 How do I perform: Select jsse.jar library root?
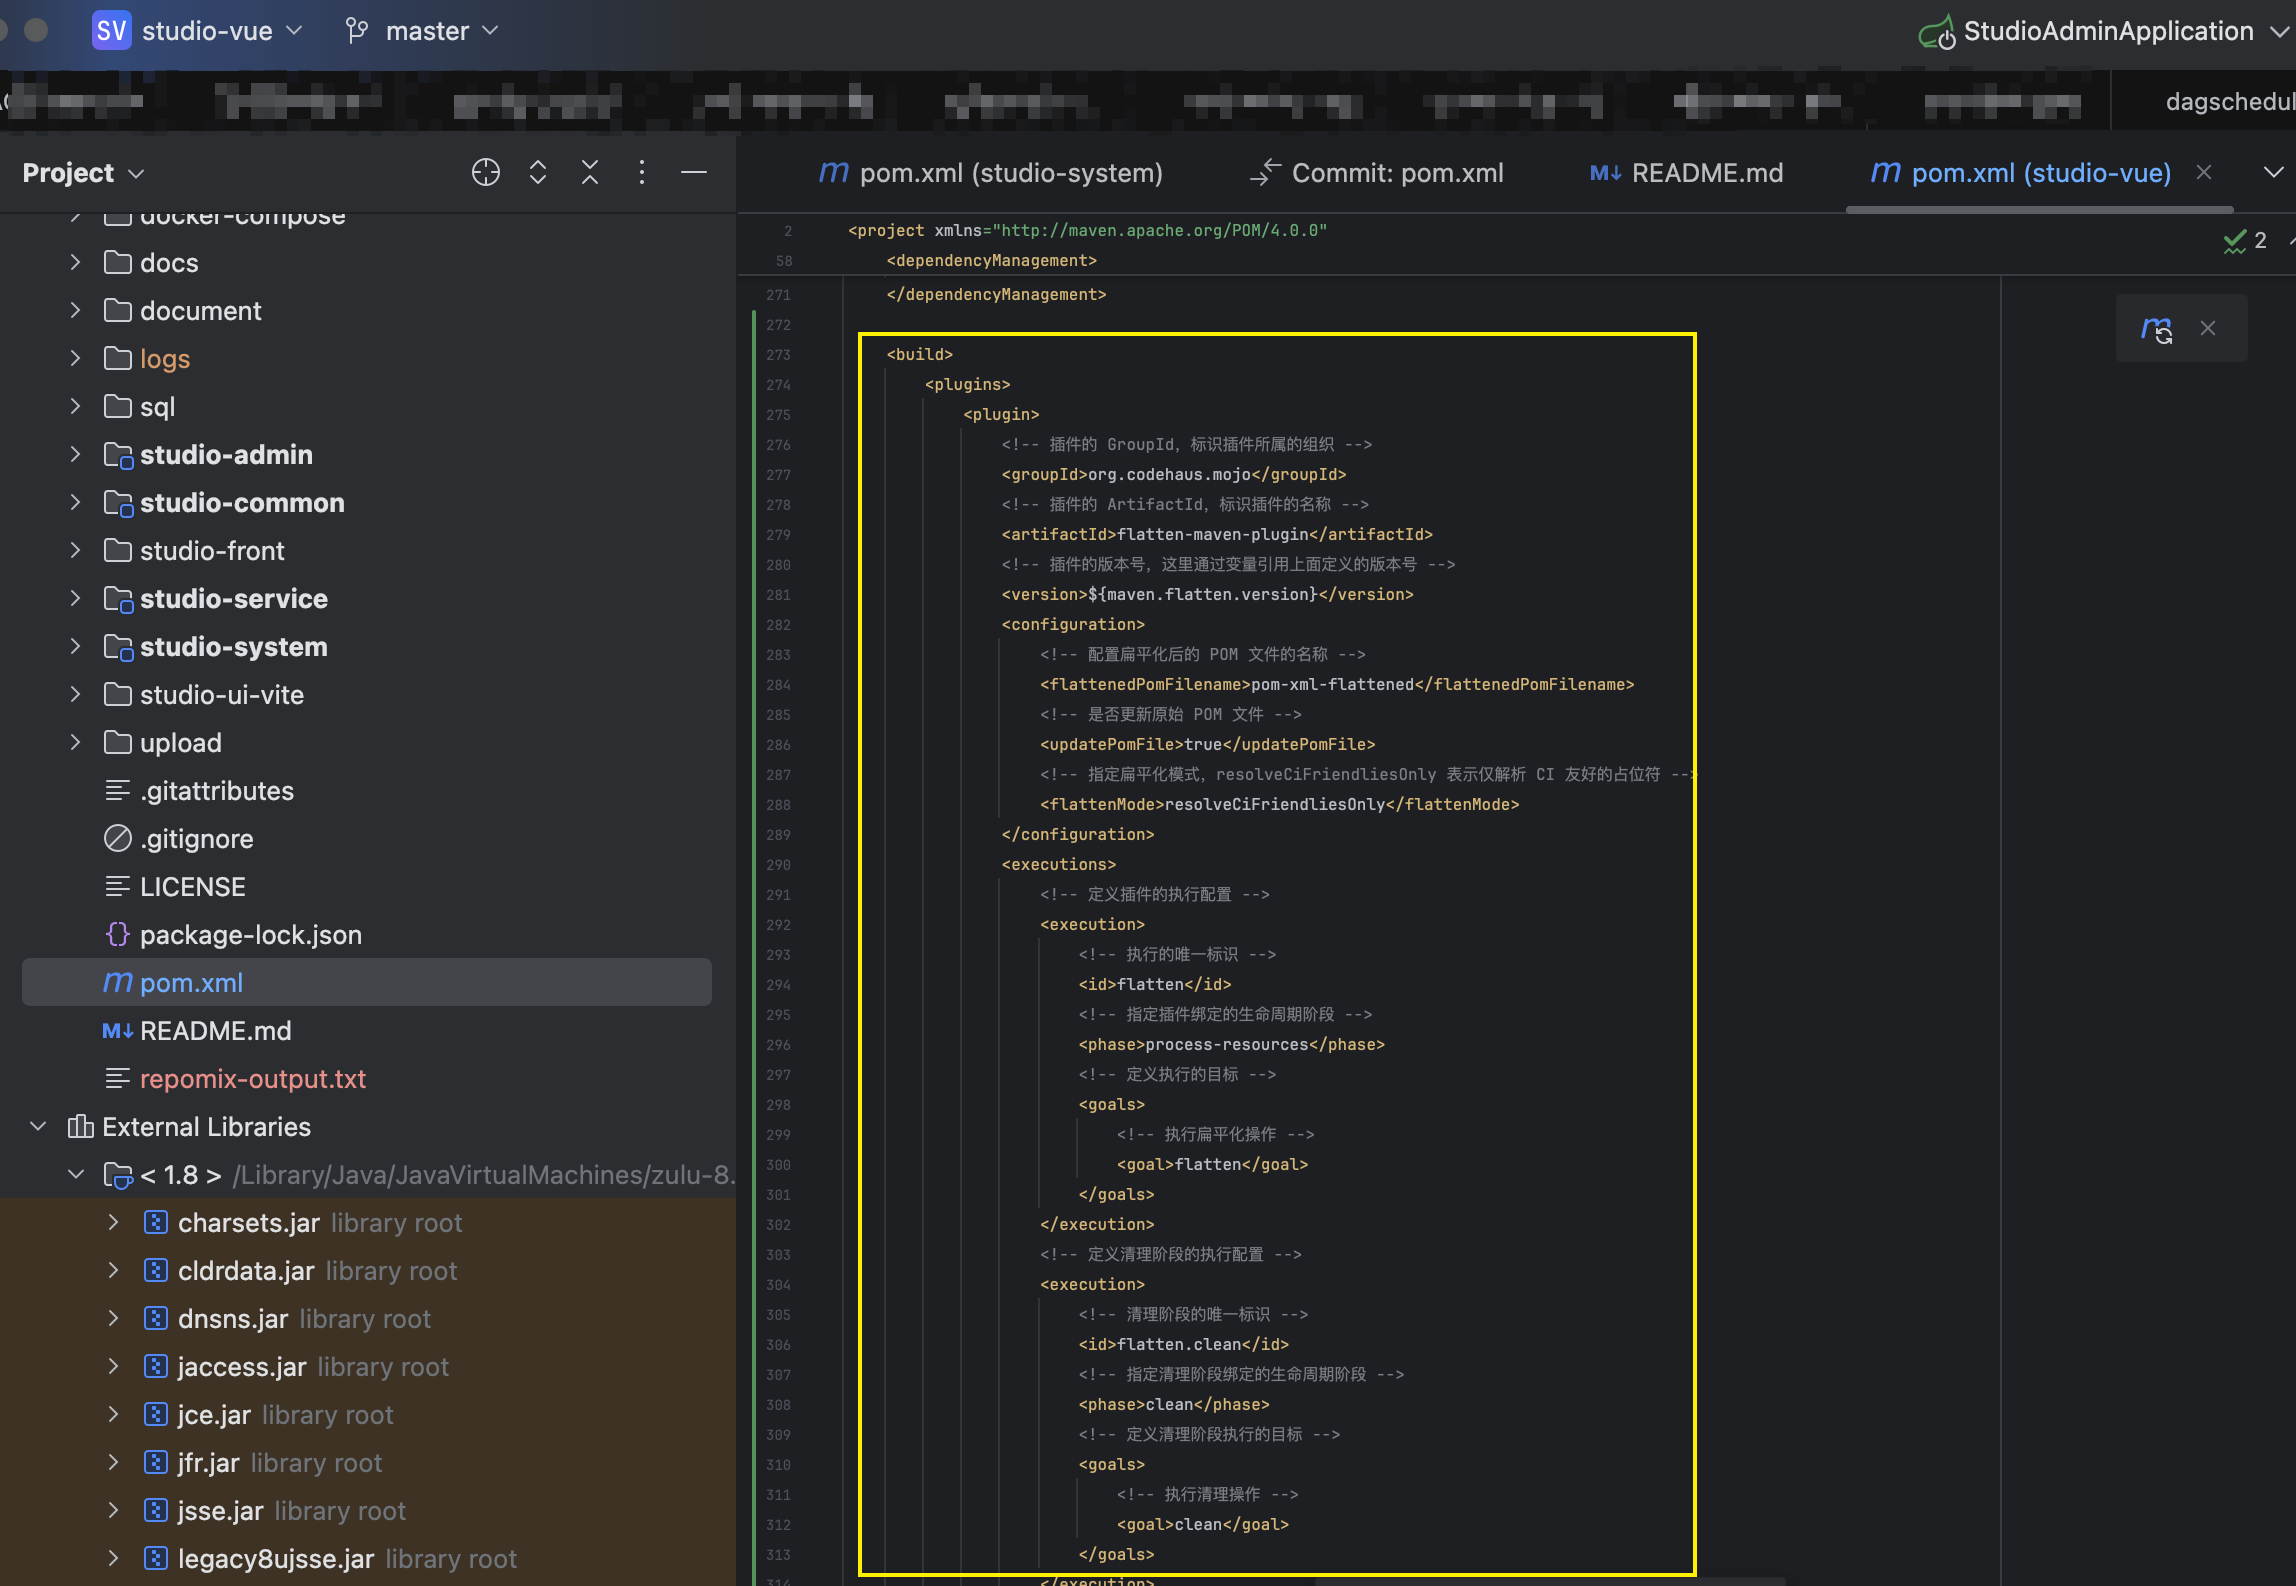point(292,1510)
